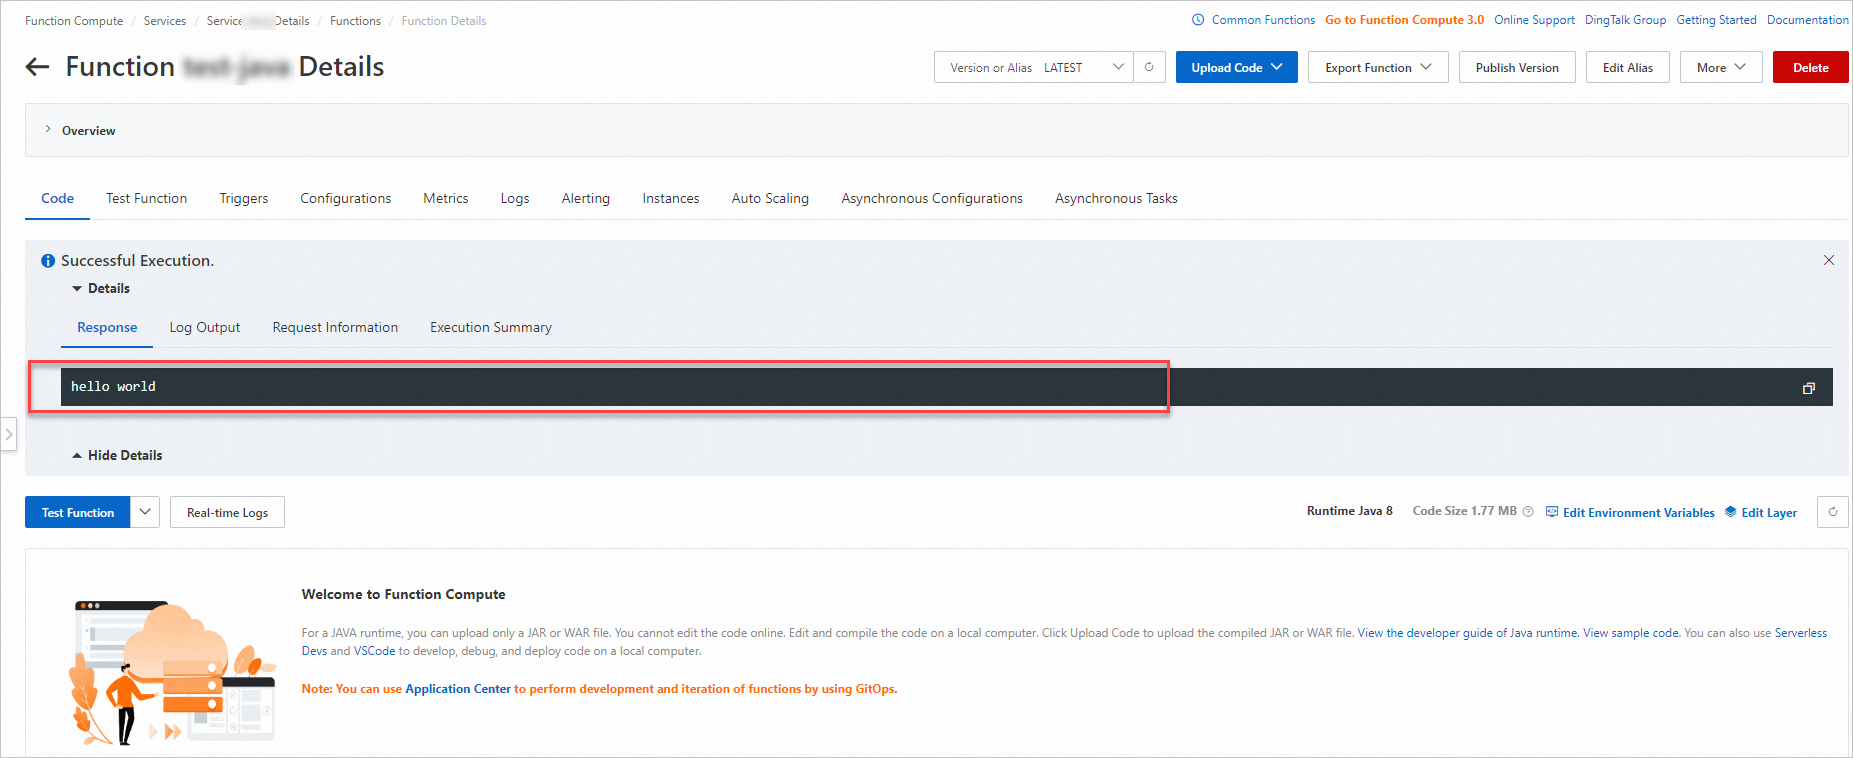
Task: Go to Function Compute 3.0
Action: tap(1405, 20)
